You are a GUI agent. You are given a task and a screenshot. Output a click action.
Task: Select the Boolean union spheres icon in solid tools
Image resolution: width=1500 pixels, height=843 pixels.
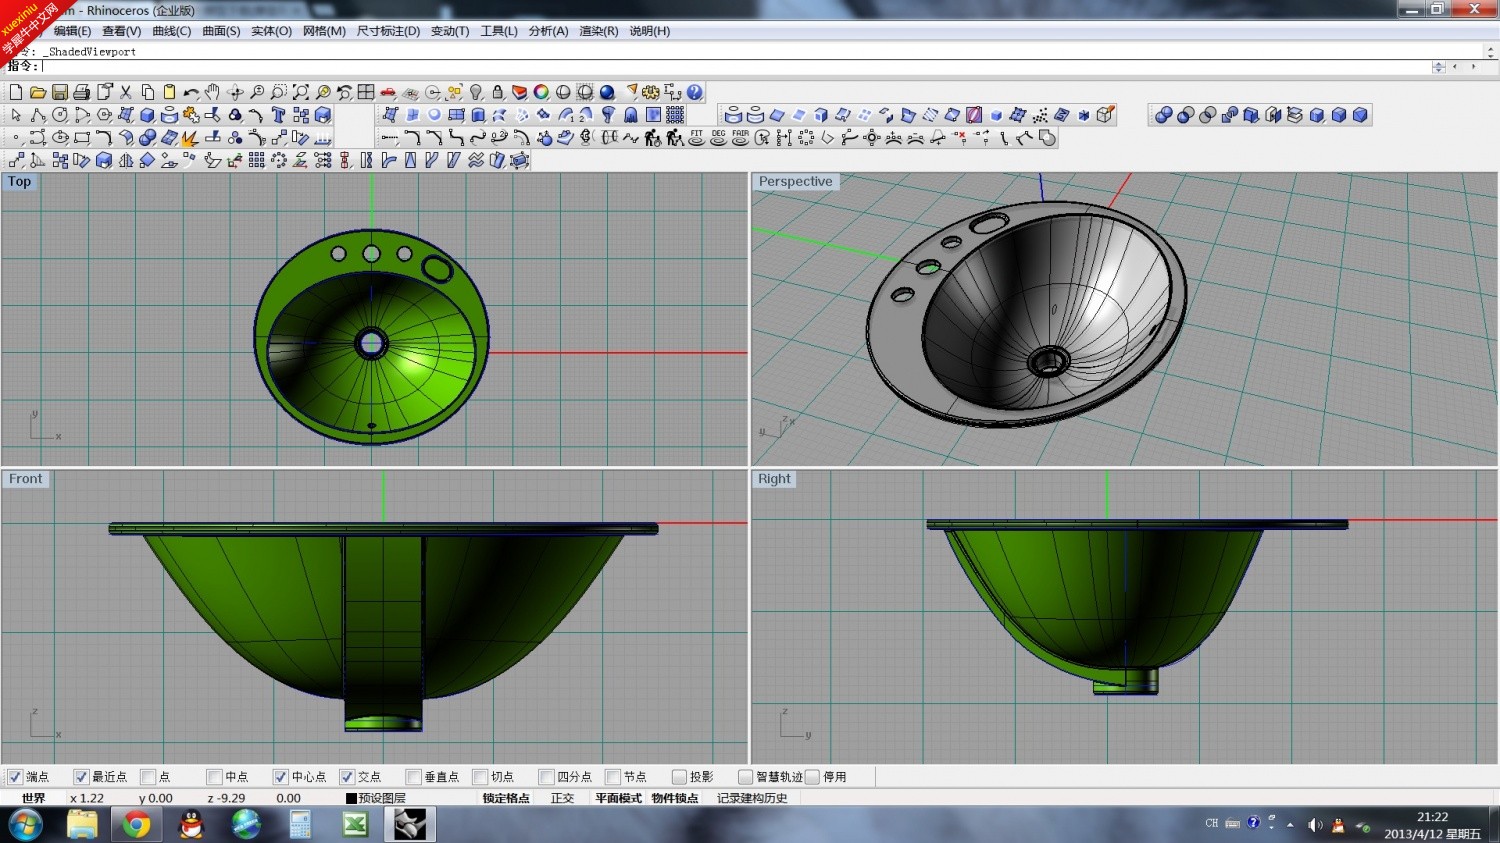[x=1163, y=115]
